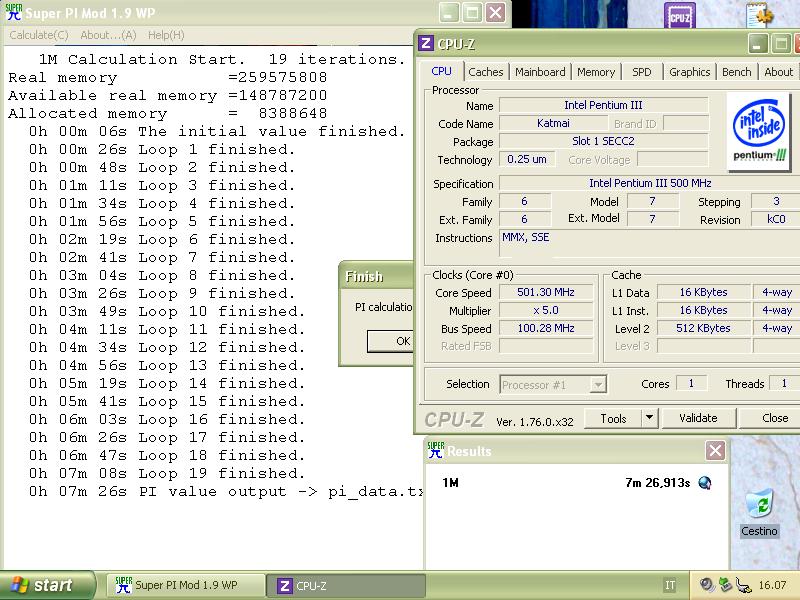Expand the Tools dropdown arrow in CPU-Z
The image size is (800, 600).
[649, 418]
